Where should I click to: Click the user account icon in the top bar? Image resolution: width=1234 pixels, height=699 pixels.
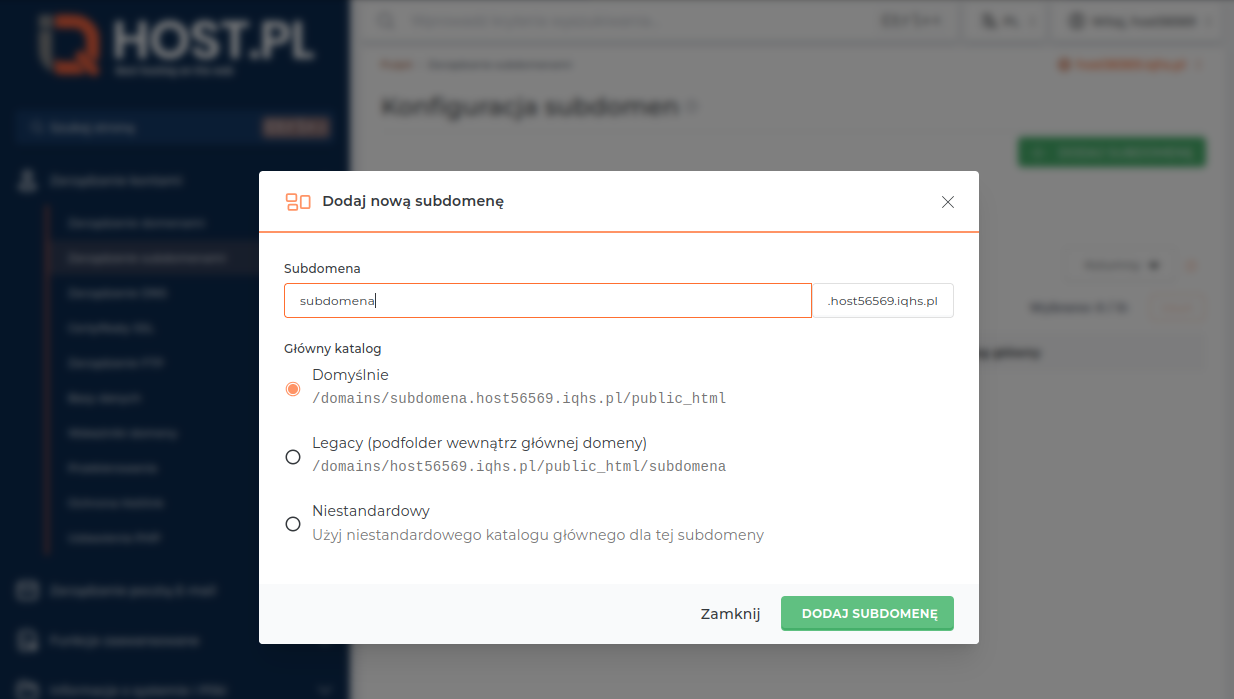tap(1078, 20)
